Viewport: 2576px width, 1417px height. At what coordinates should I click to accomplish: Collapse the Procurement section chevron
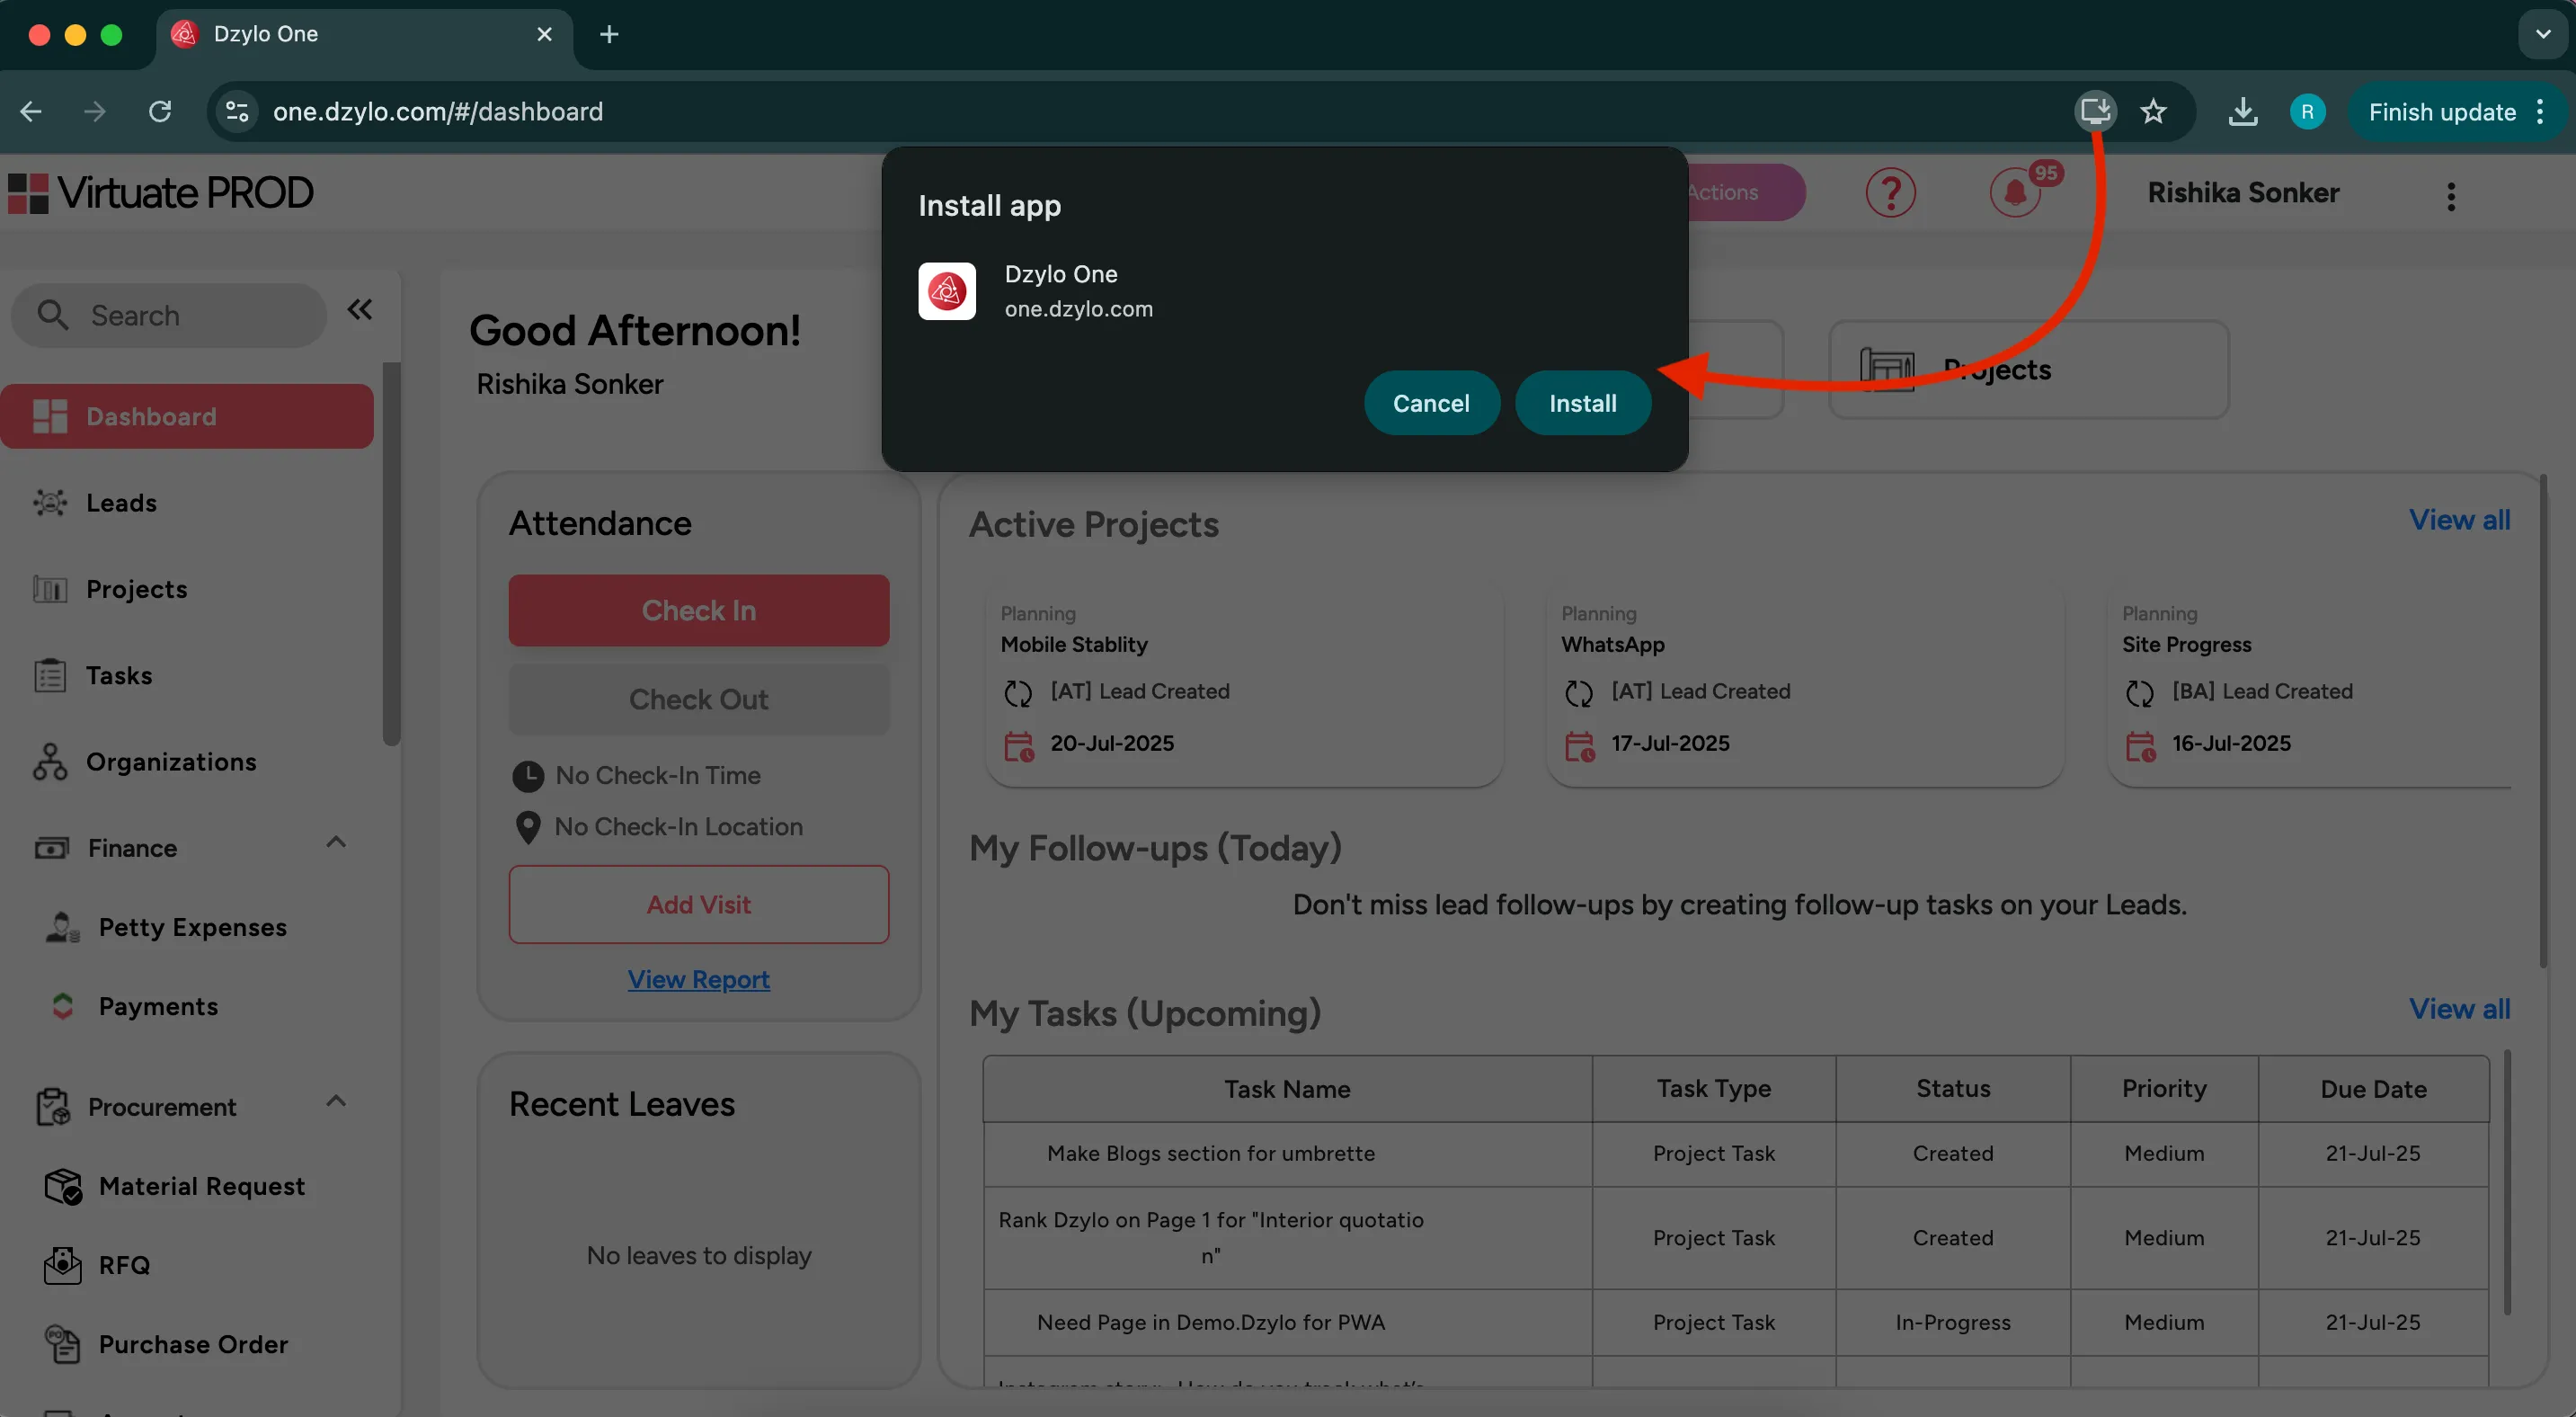pyautogui.click(x=336, y=1101)
